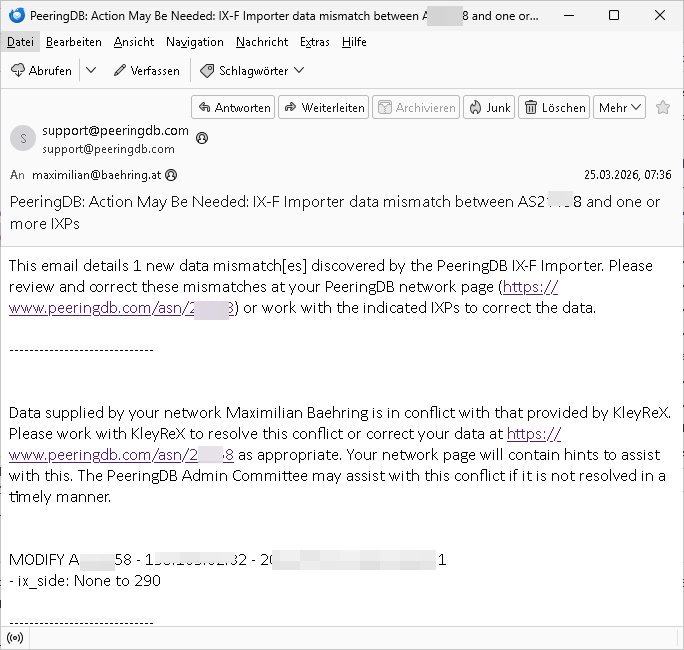Compose a new message with Verfassen

coord(146,70)
